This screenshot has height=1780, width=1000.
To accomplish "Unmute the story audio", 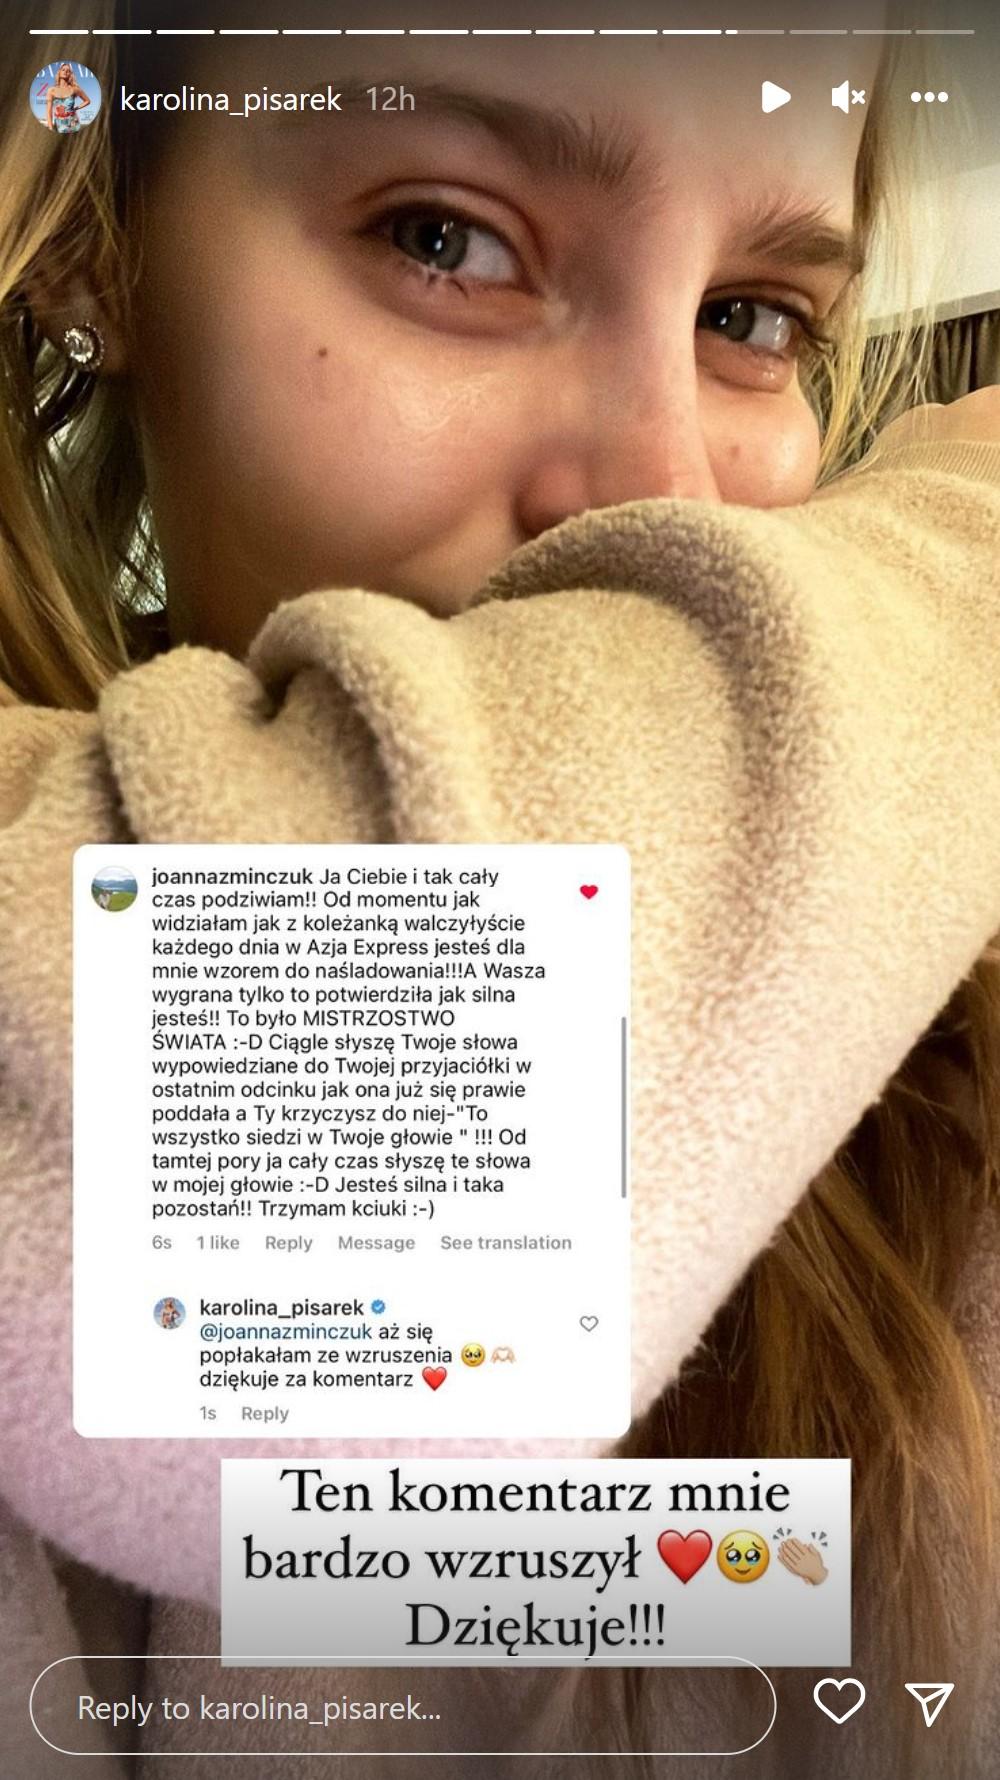I will tap(848, 97).
